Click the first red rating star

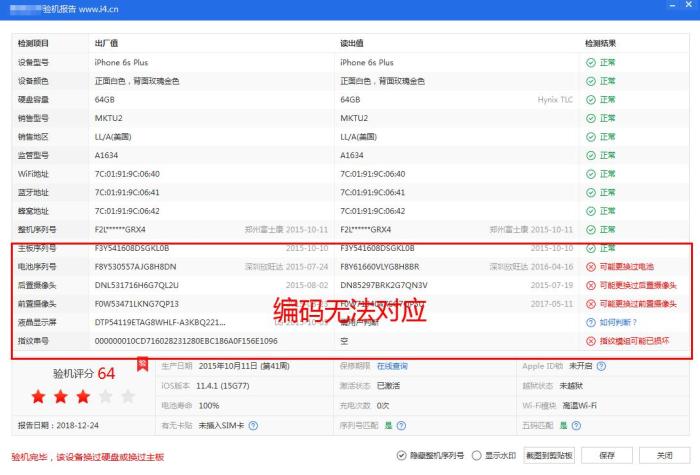(38, 396)
